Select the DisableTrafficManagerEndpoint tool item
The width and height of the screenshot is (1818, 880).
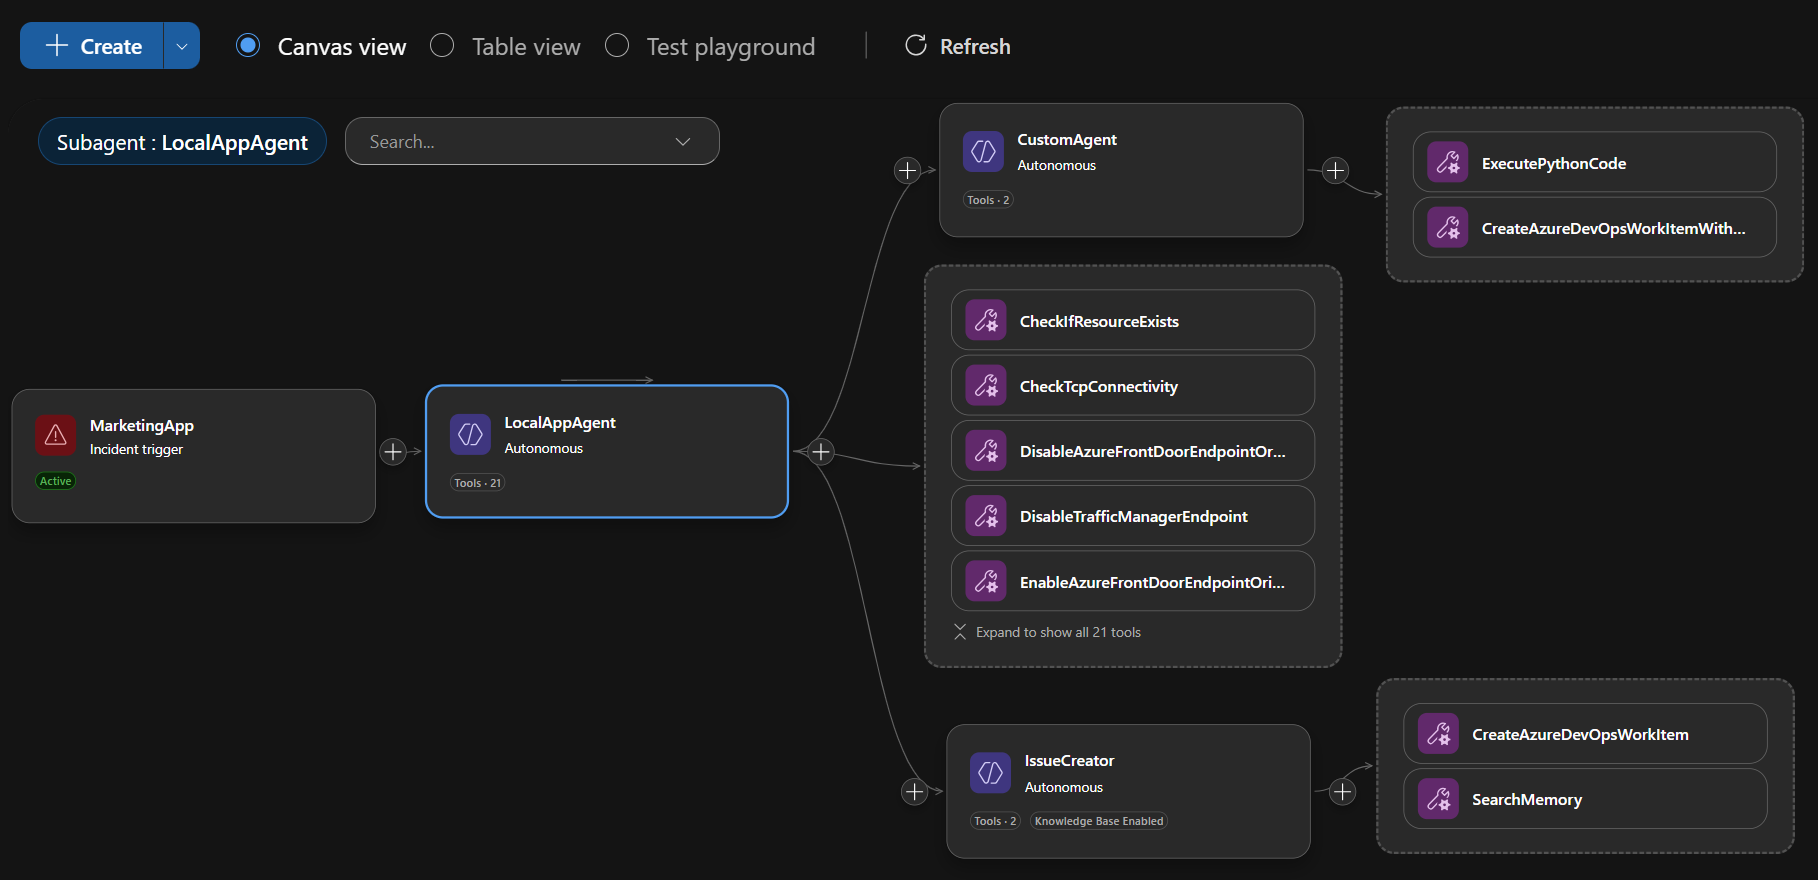pyautogui.click(x=1132, y=516)
